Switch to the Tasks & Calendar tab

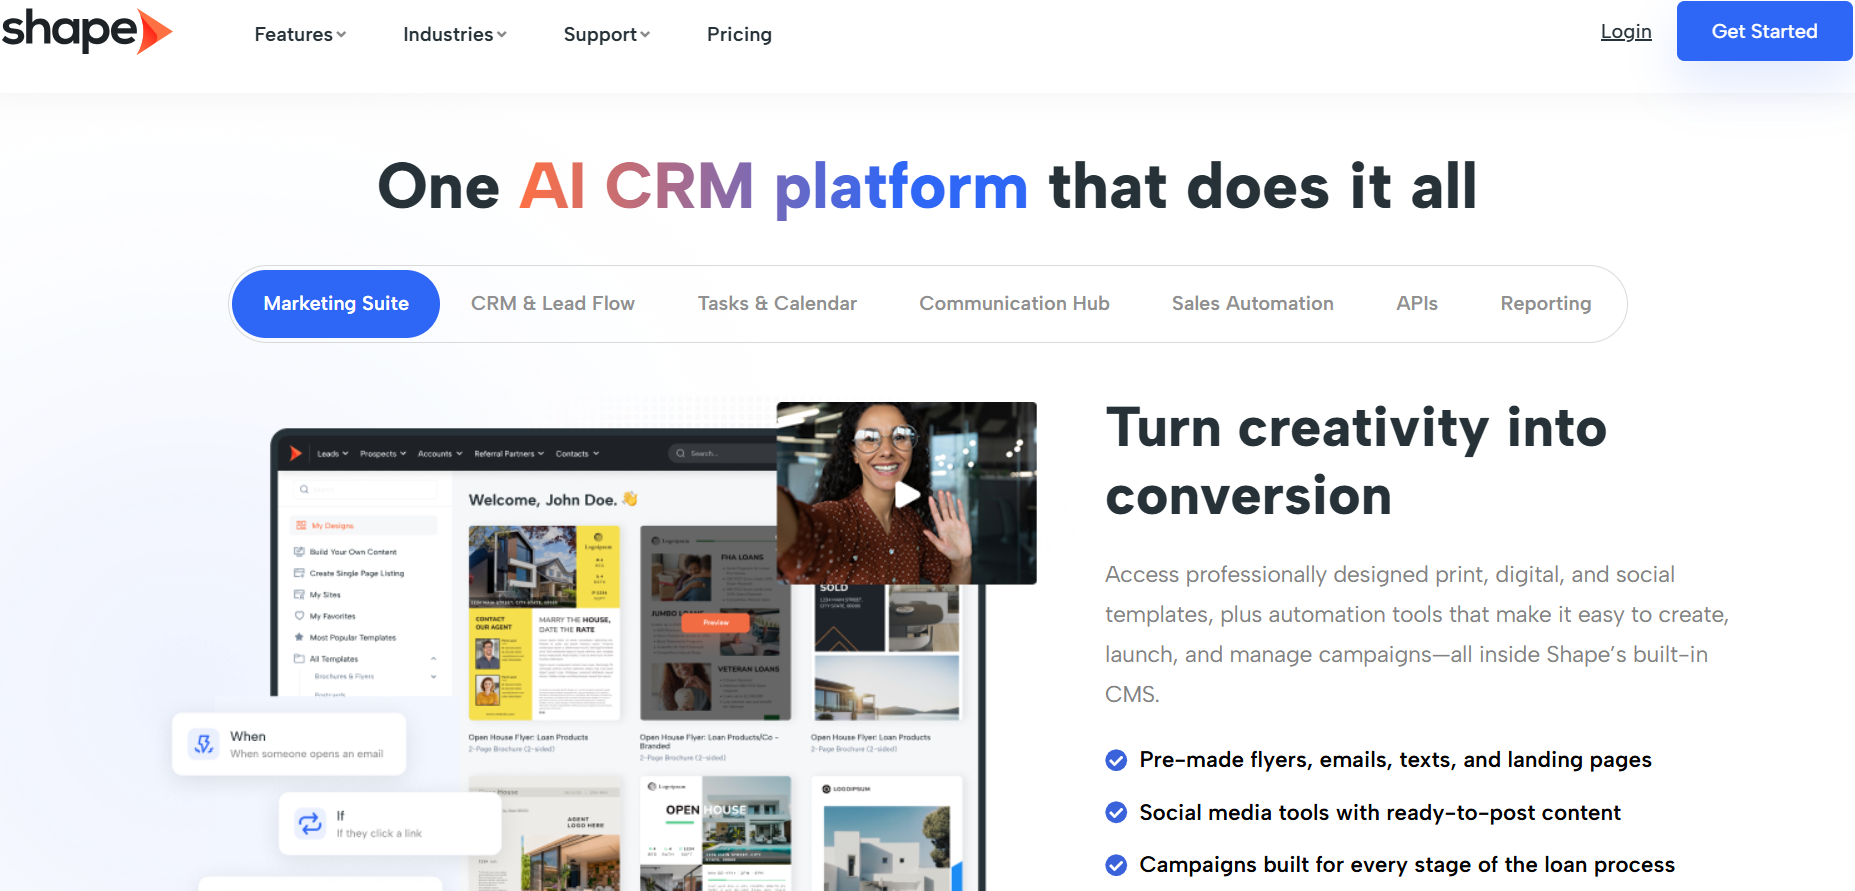tap(777, 303)
